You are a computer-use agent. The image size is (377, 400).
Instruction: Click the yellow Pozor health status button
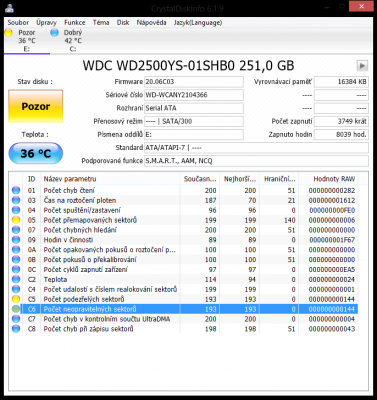pyautogui.click(x=36, y=106)
